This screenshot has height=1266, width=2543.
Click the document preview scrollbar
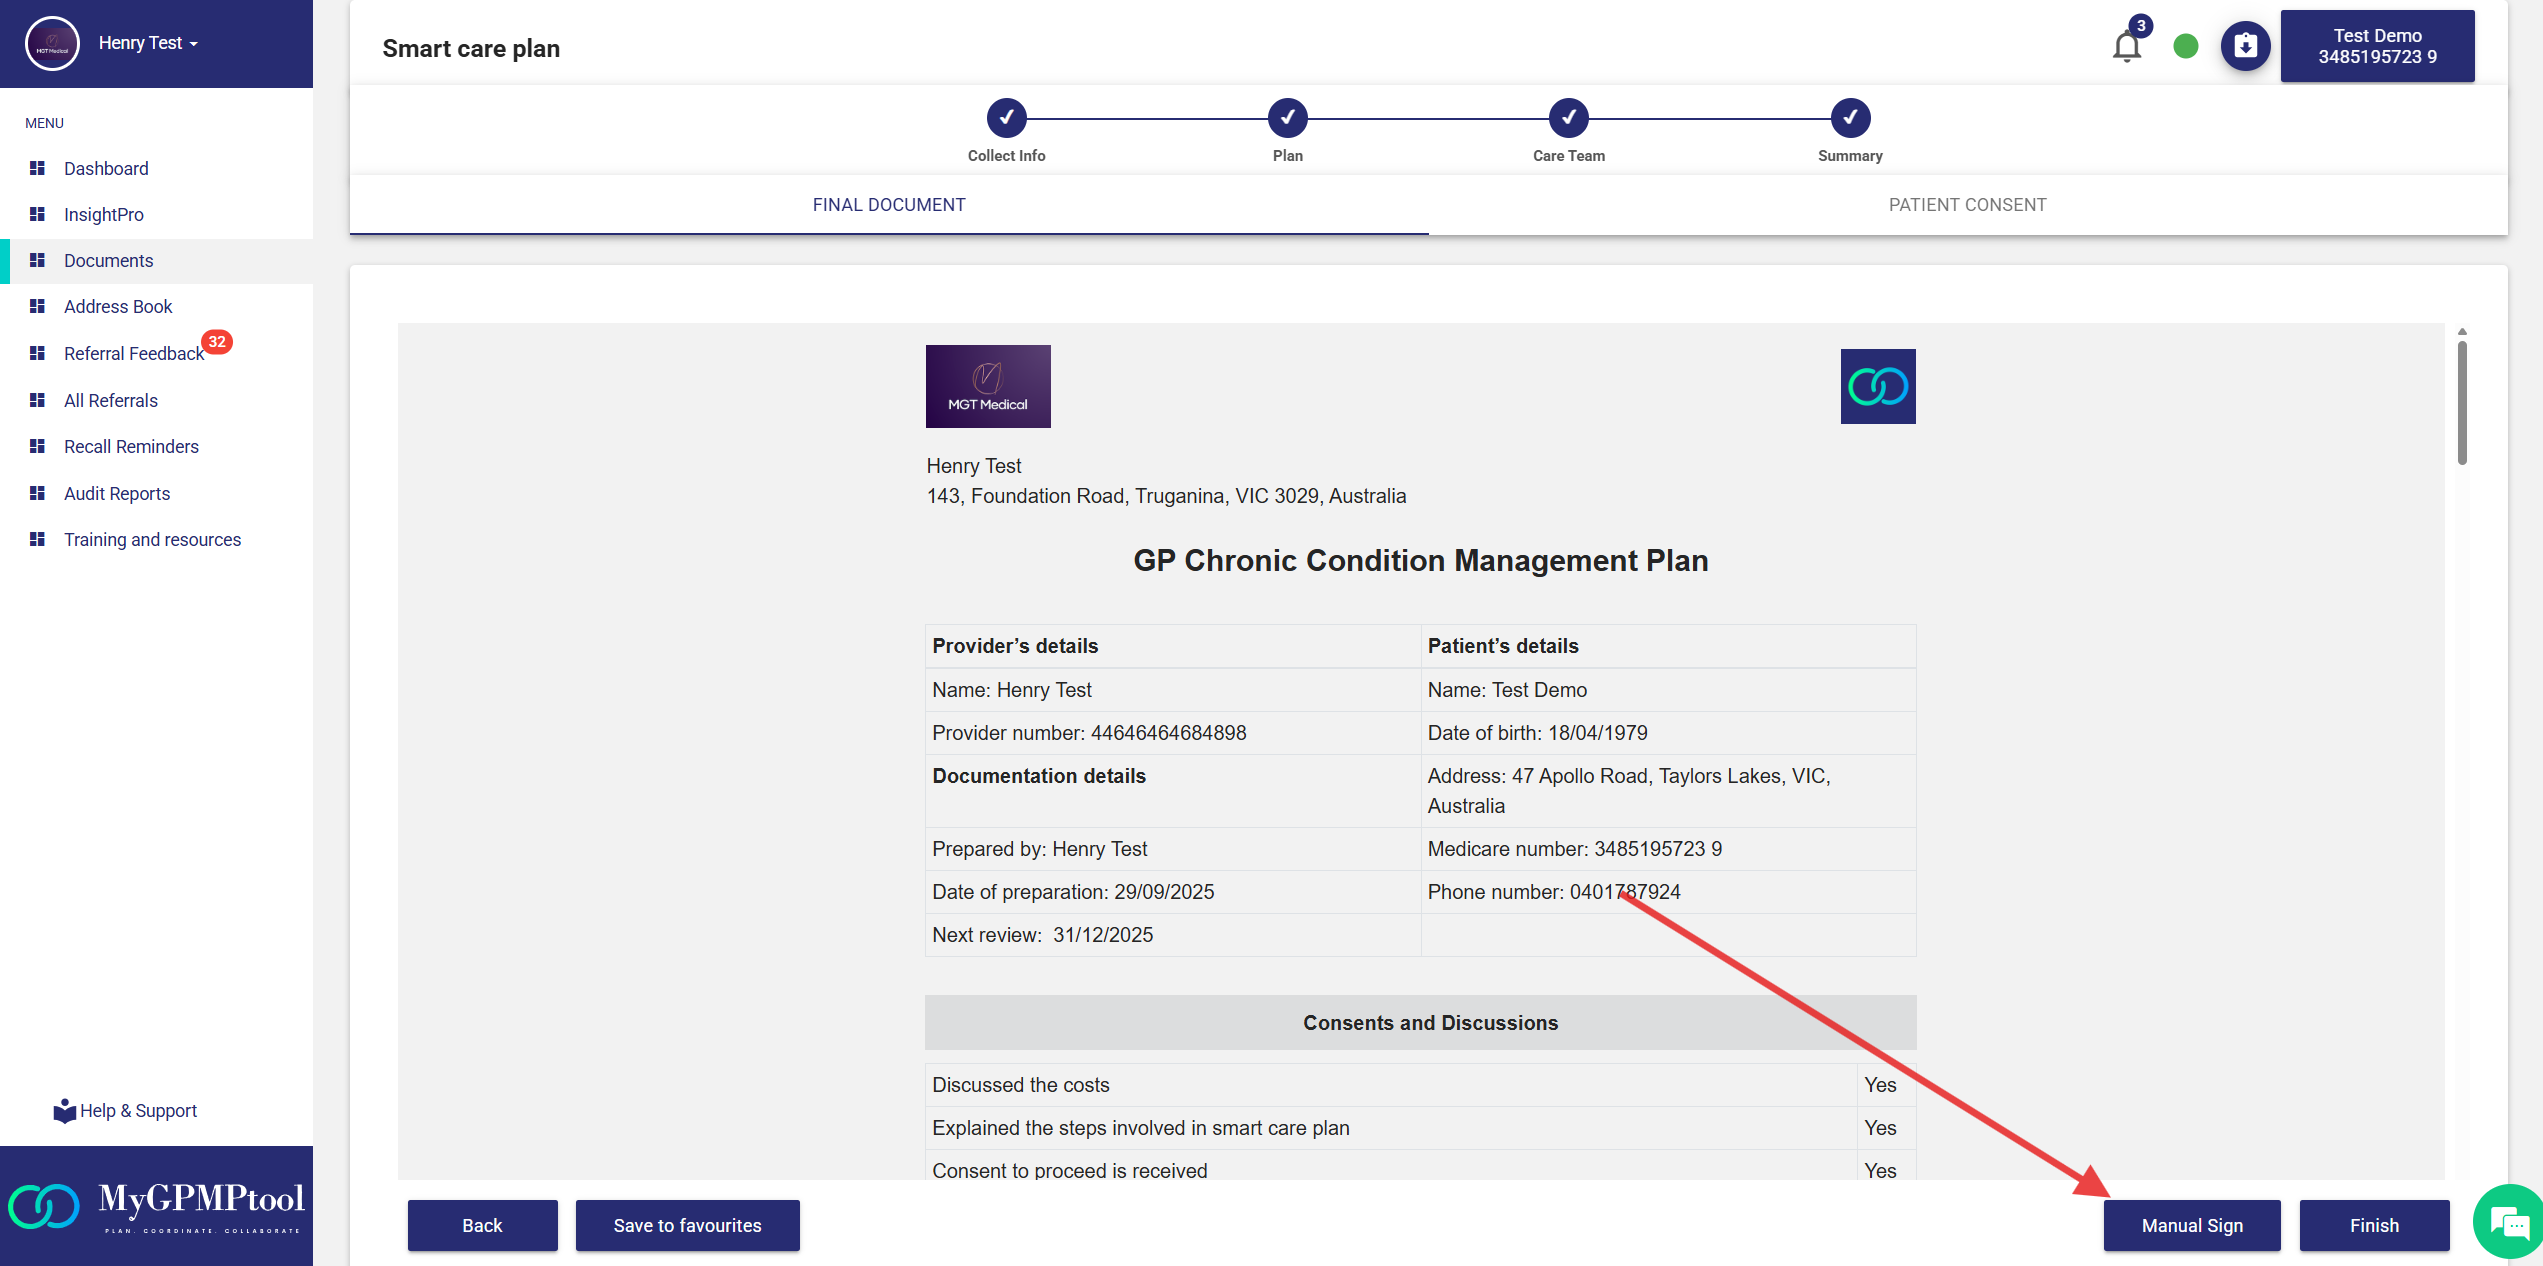pos(2461,402)
